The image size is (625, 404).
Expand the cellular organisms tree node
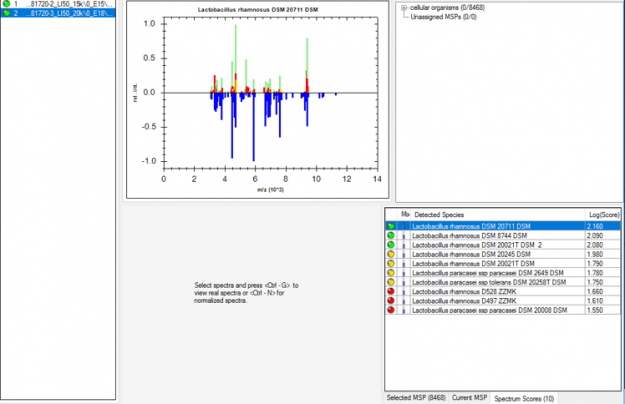click(x=403, y=8)
